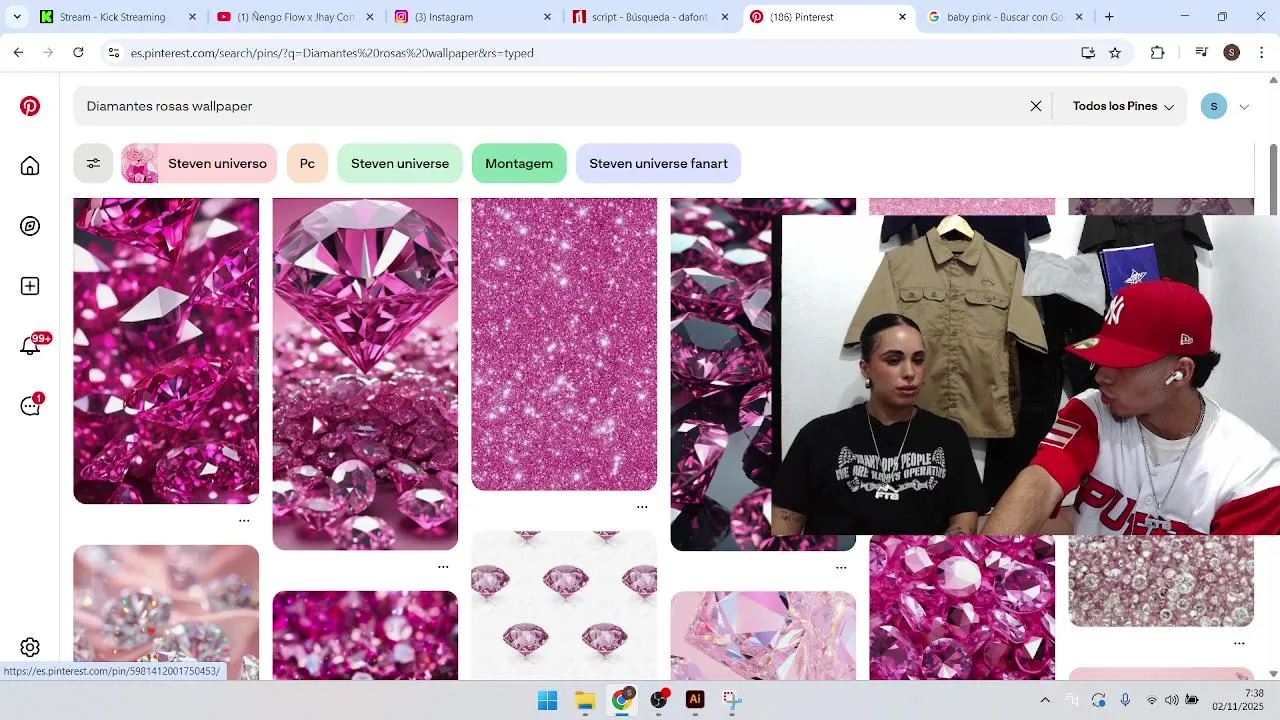Open more options under the glitter pin

coord(642,507)
